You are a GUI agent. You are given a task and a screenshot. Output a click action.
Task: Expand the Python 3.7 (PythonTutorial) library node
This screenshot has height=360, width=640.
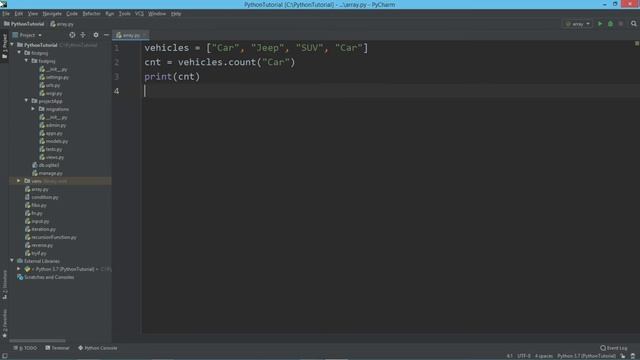[x=19, y=269]
